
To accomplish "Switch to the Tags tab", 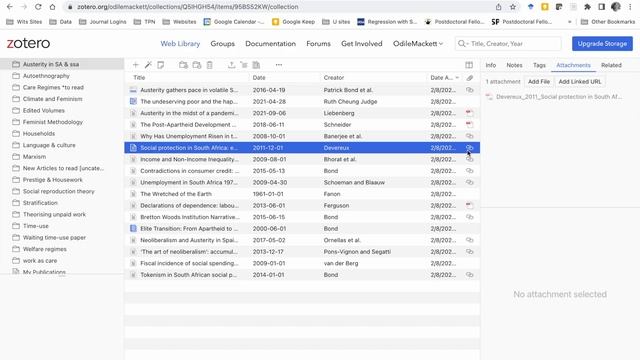I will 539,65.
